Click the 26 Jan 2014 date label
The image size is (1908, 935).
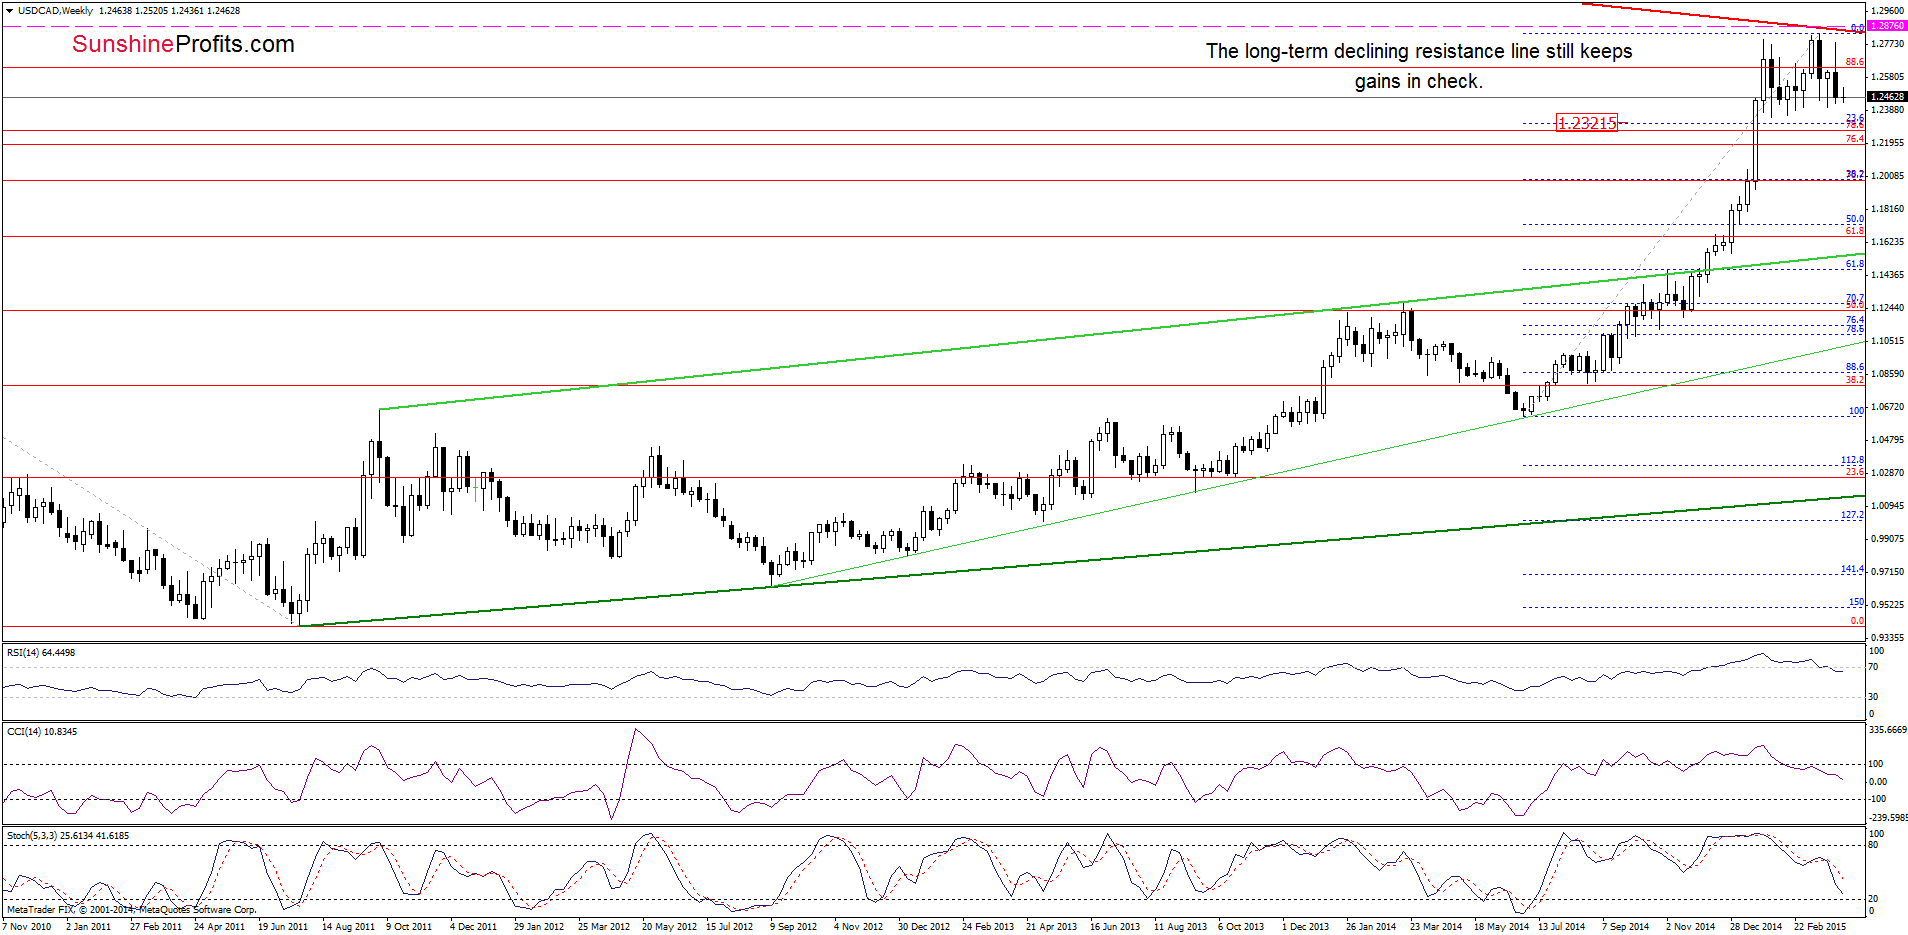point(1371,927)
